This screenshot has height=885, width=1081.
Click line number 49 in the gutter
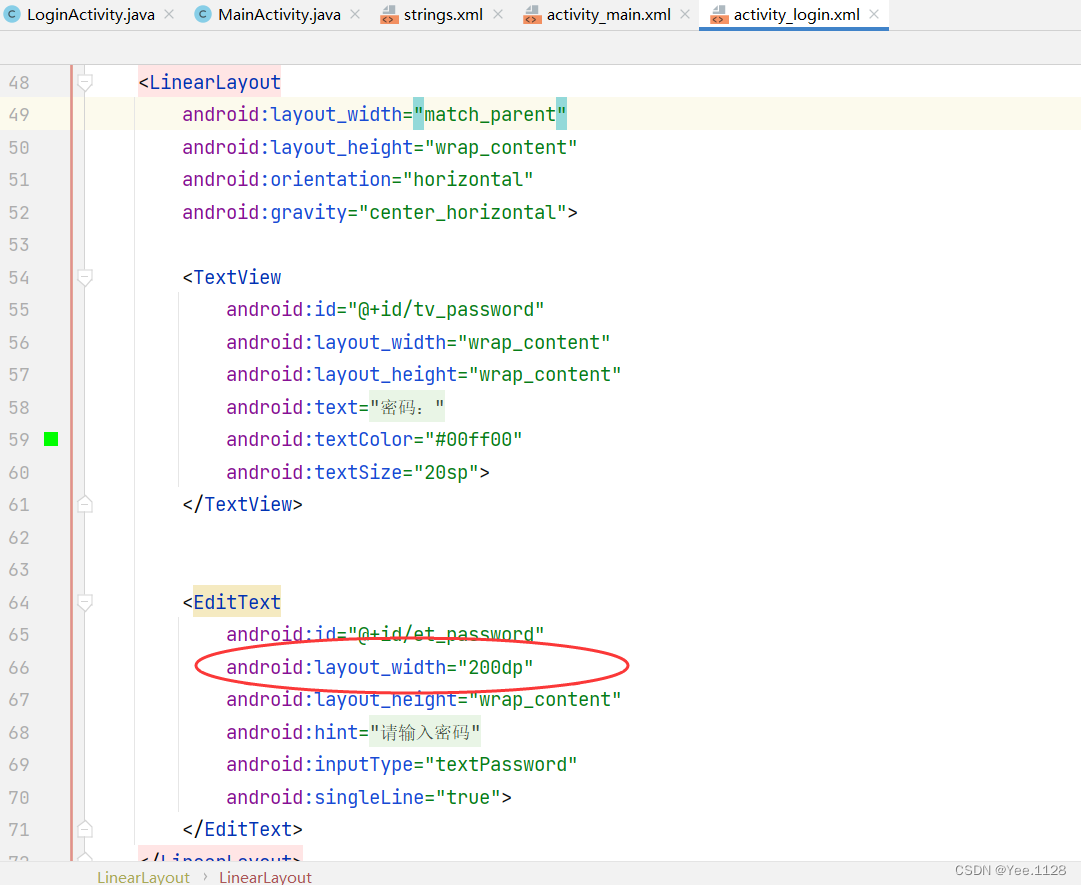tap(19, 114)
